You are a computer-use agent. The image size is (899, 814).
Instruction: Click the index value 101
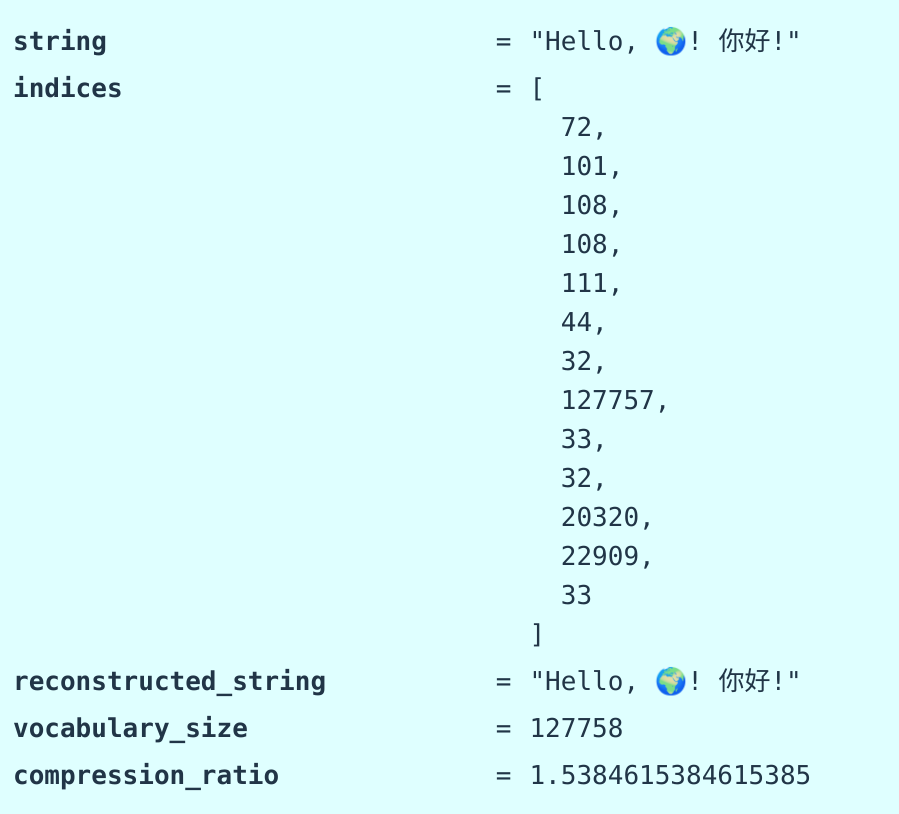(x=584, y=166)
